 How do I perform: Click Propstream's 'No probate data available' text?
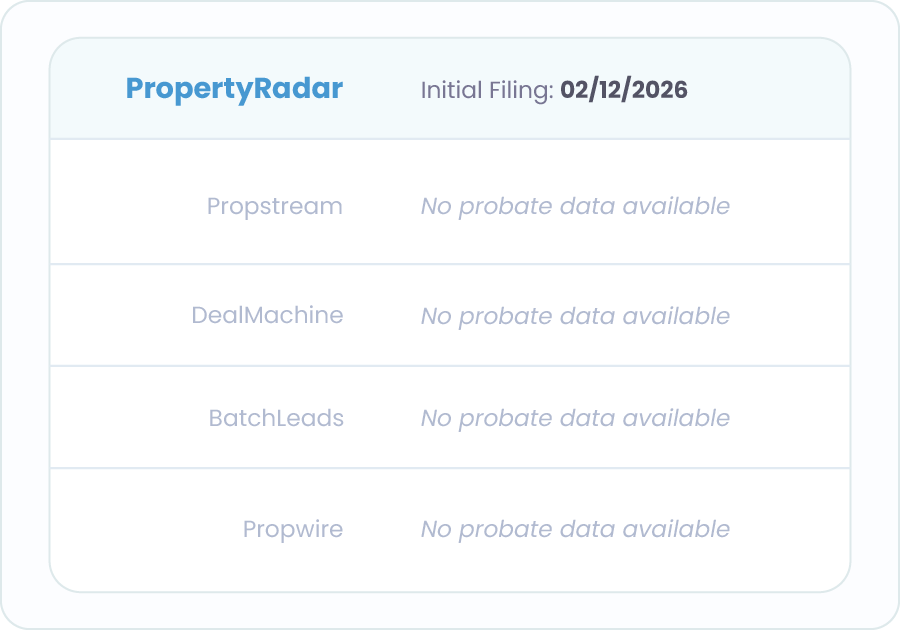tap(575, 207)
